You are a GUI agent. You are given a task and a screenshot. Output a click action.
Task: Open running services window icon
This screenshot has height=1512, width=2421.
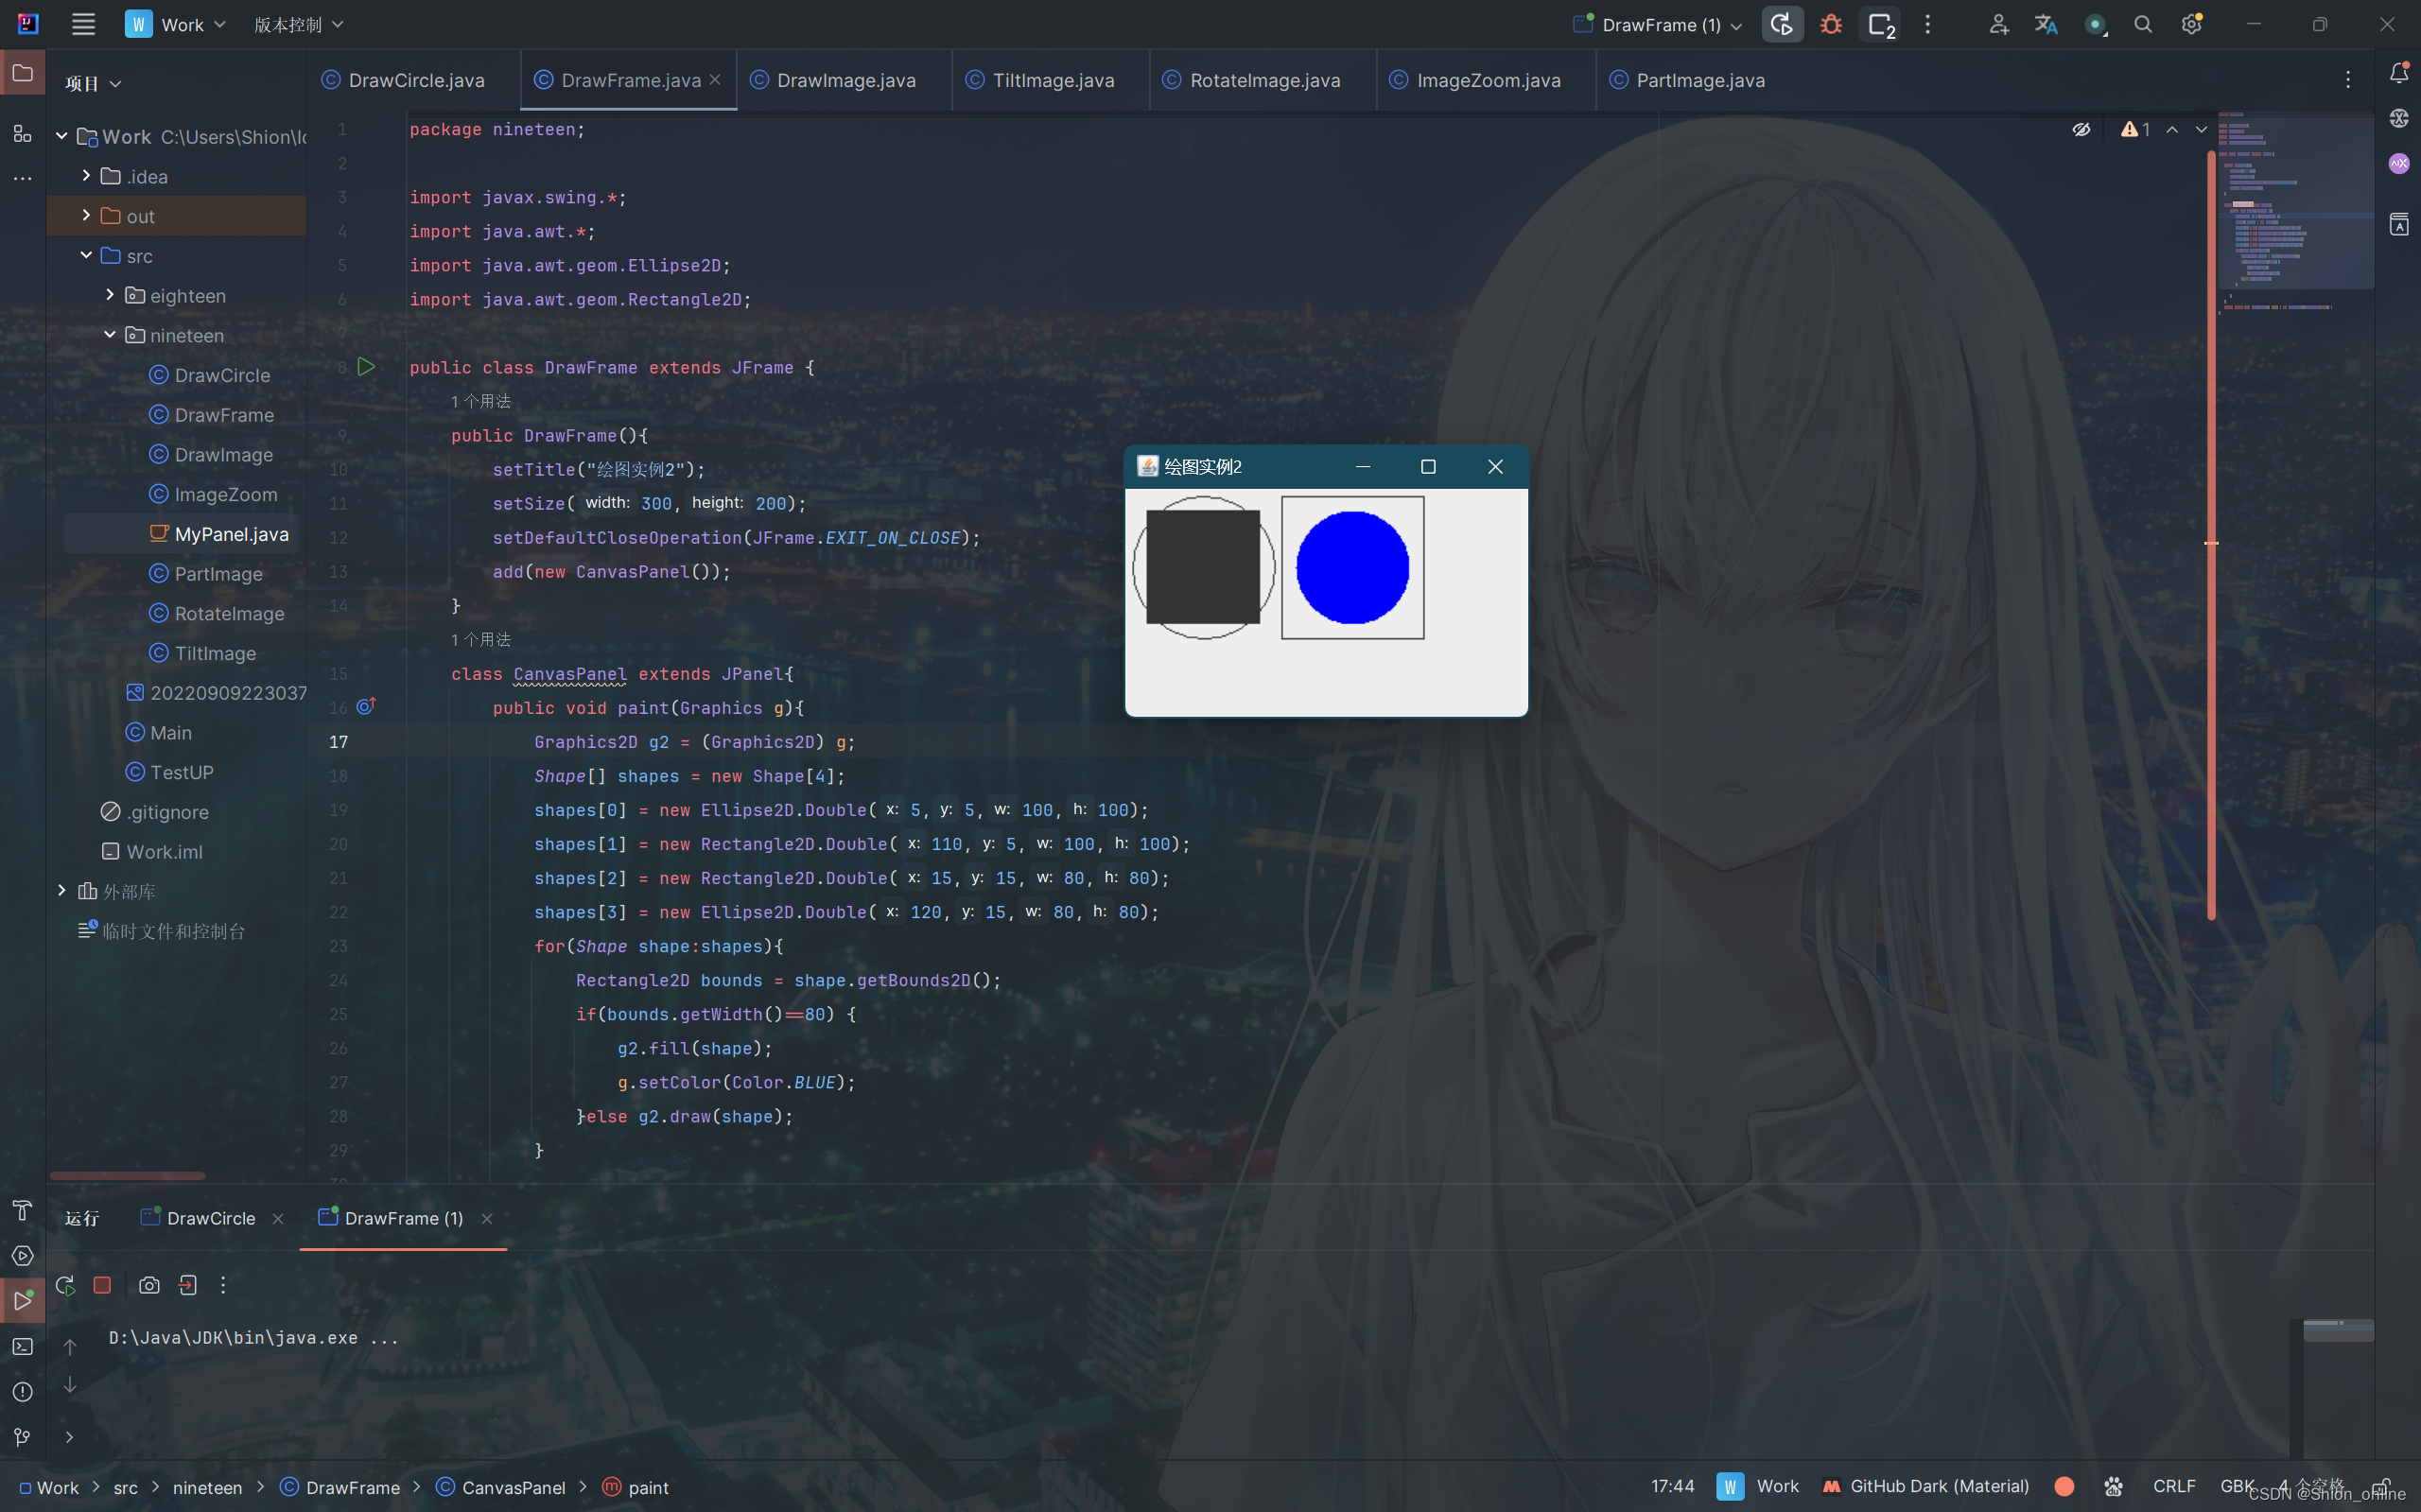click(x=1882, y=25)
